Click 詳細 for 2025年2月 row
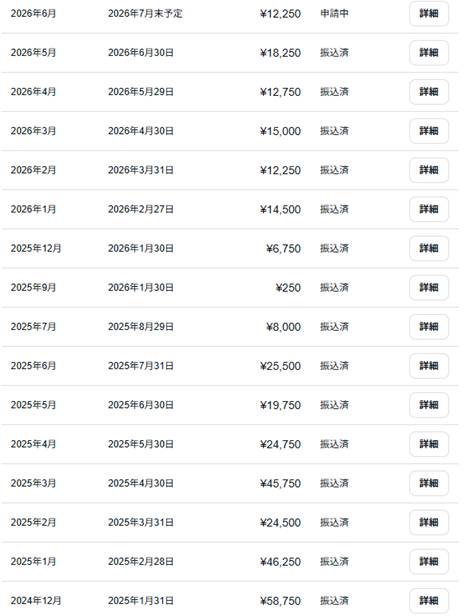Screen dimensions: 466x616 tap(429, 522)
